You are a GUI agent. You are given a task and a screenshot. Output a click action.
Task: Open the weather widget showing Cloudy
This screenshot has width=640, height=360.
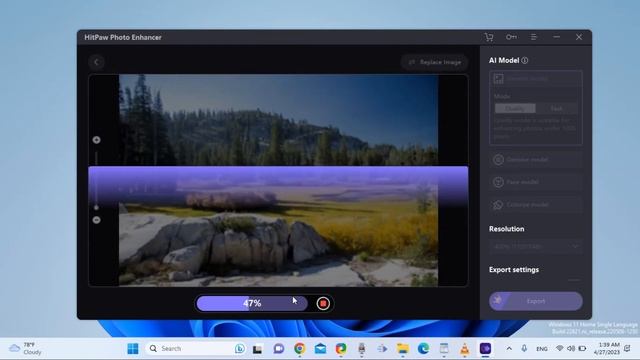(26, 349)
